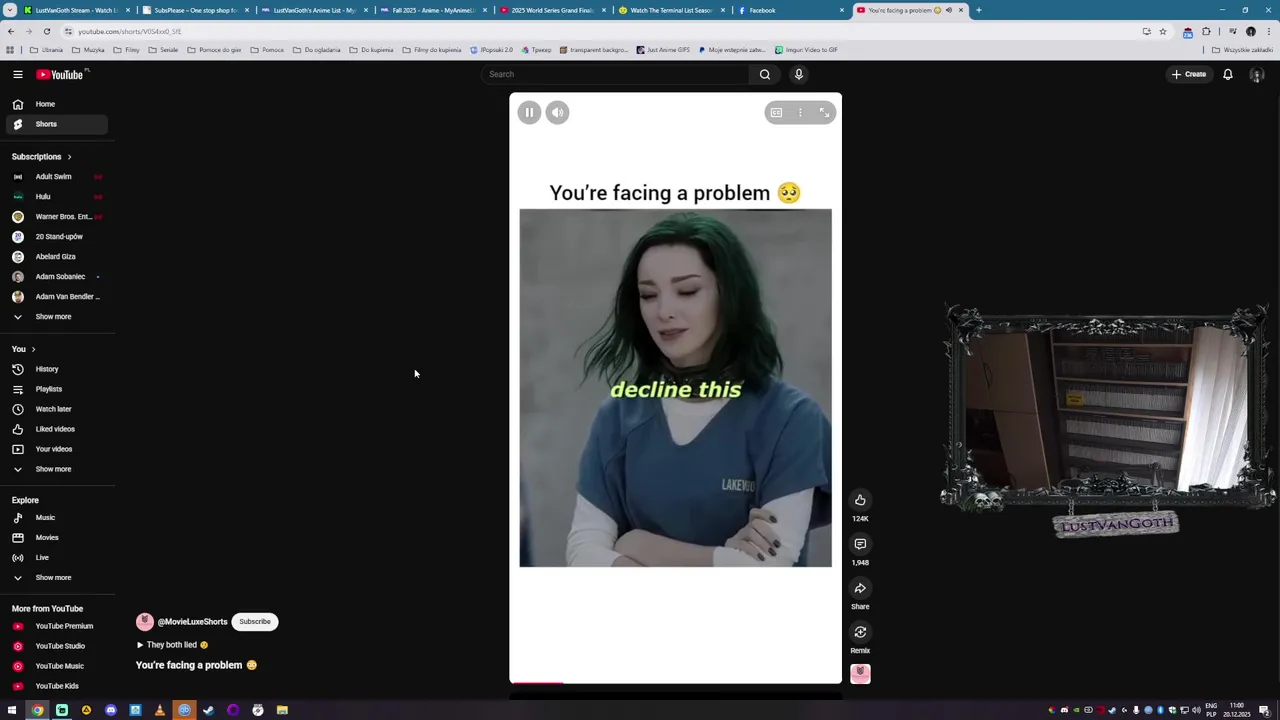Open the YouTube hamburger guide menu
This screenshot has width=1280, height=720.
(x=17, y=74)
